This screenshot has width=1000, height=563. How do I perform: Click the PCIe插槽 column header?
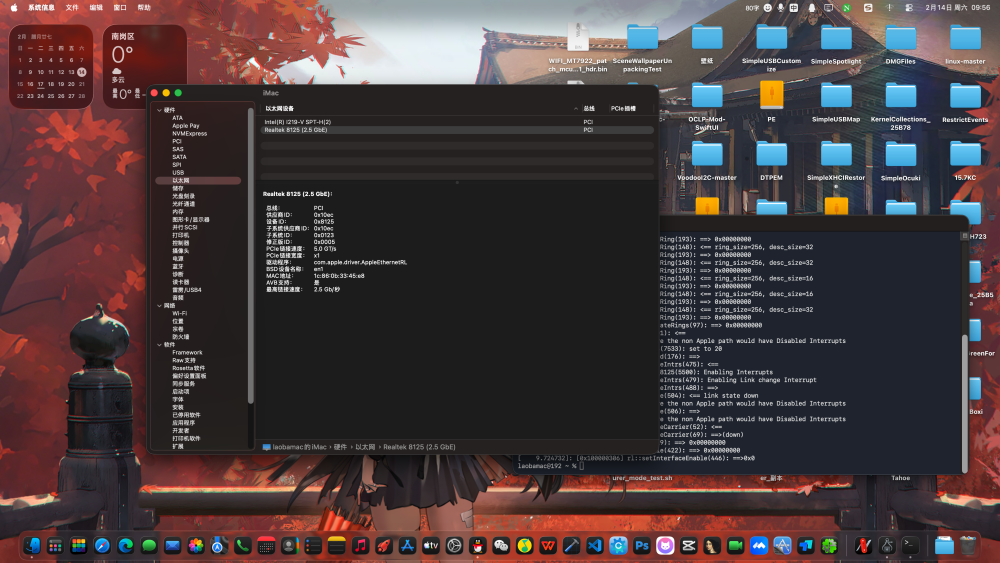pos(623,109)
